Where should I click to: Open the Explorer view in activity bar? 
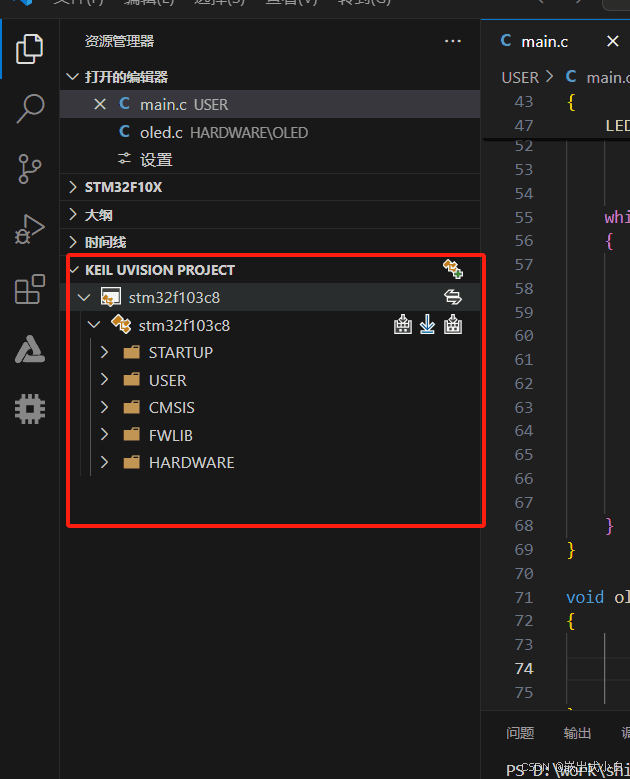point(31,48)
